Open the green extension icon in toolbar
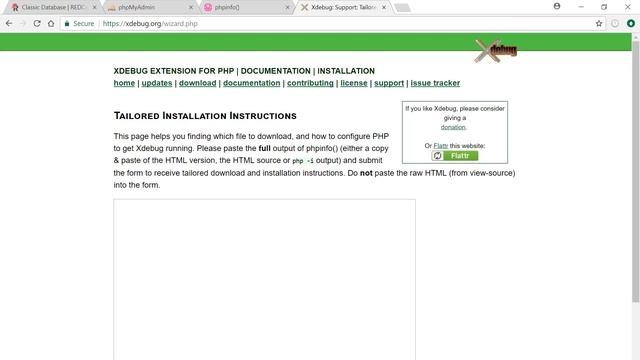Screen dimensions: 640x360 point(631,24)
